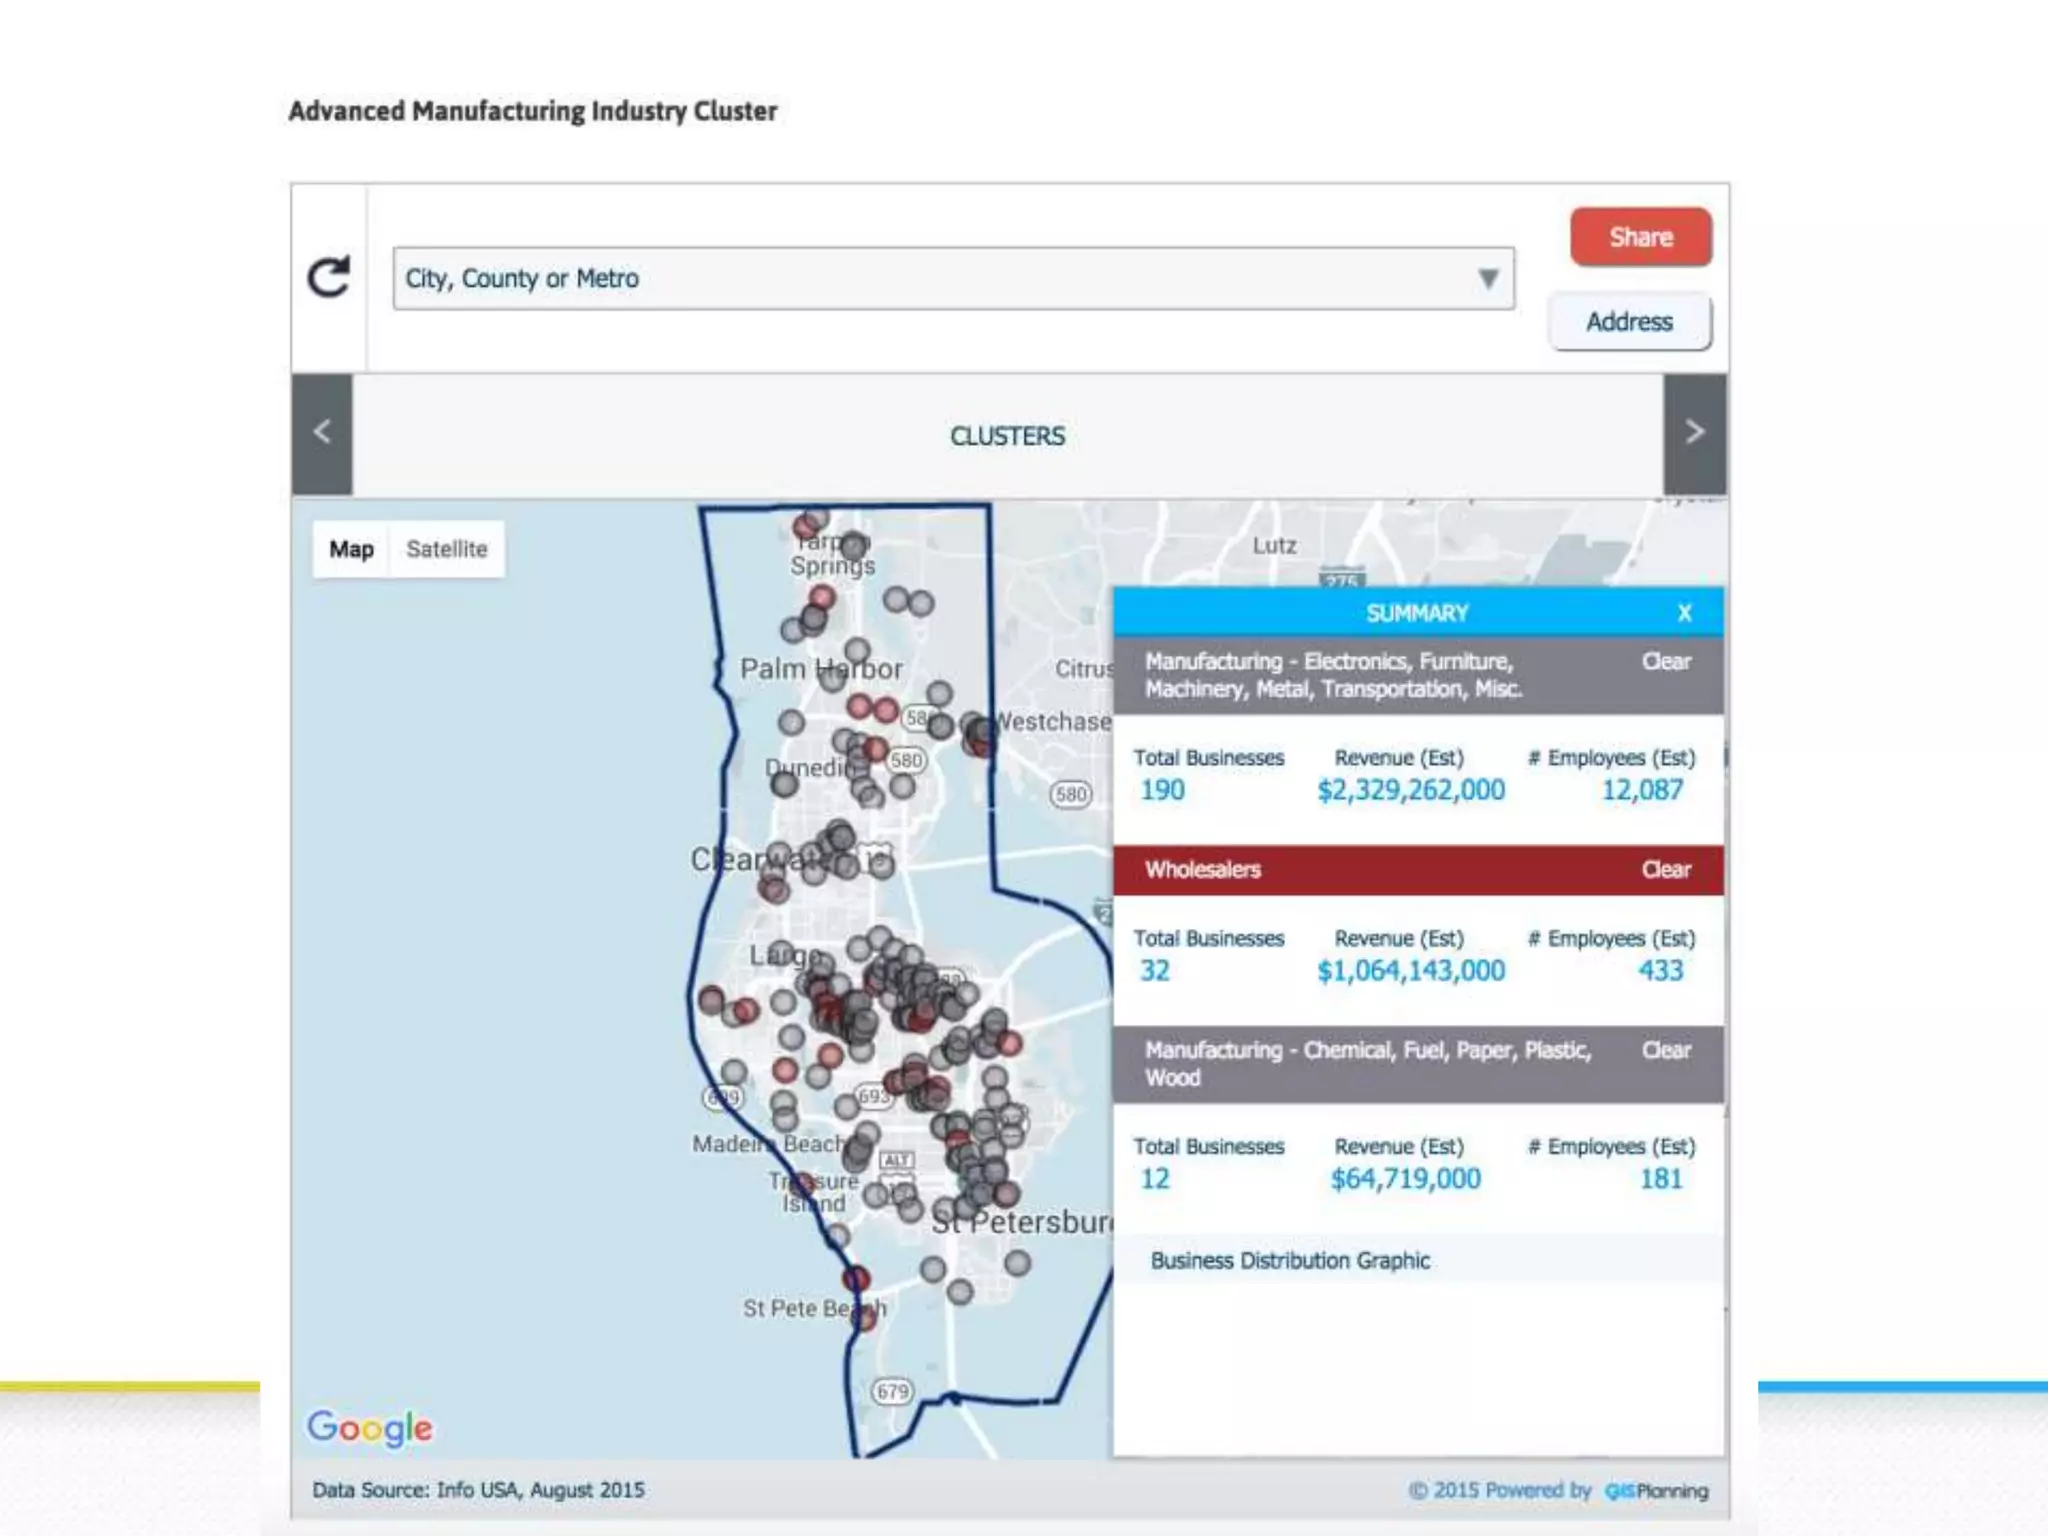Clear the Wholesalers cluster selection
The width and height of the screenshot is (2048, 1536).
coord(1665,870)
